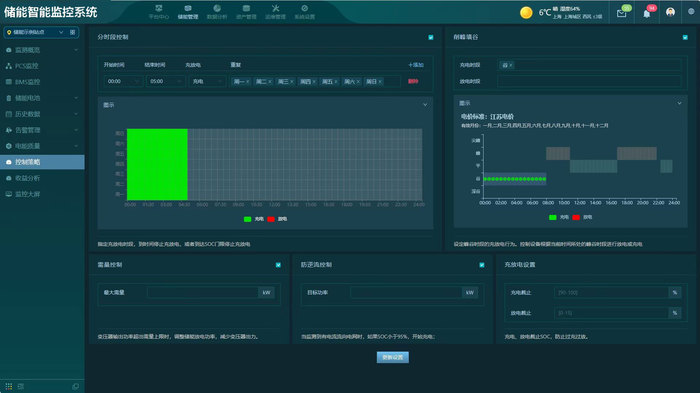
Task: Click the gear icon at header far right
Action: click(691, 12)
